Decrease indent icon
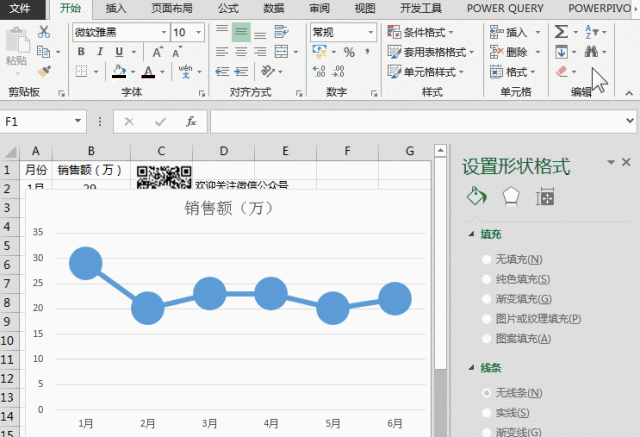 pyautogui.click(x=222, y=72)
